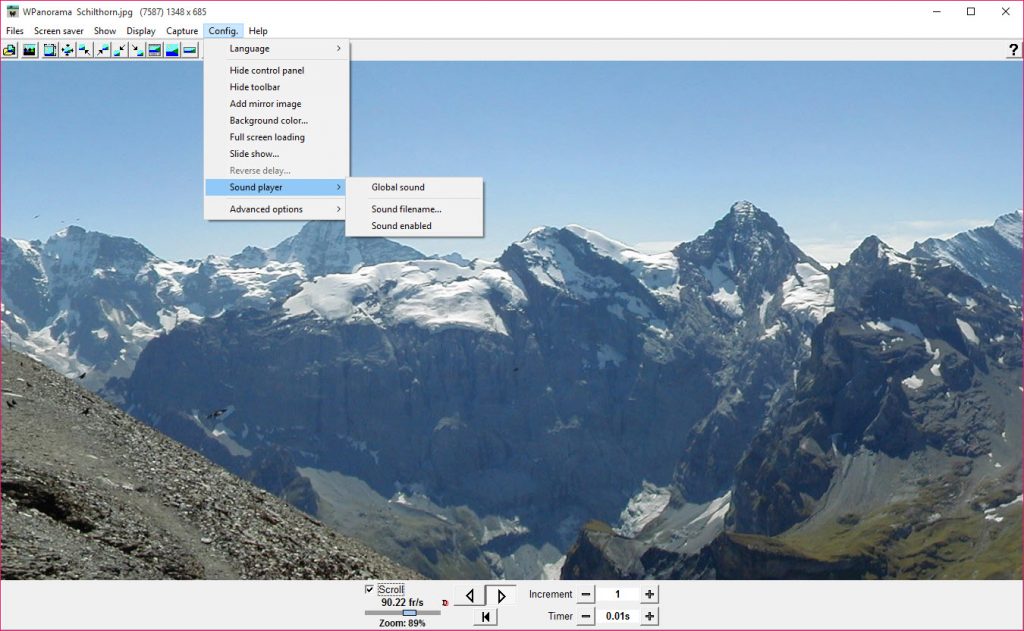Image resolution: width=1024 pixels, height=631 pixels.
Task: Click the Timer label
Action: (560, 616)
